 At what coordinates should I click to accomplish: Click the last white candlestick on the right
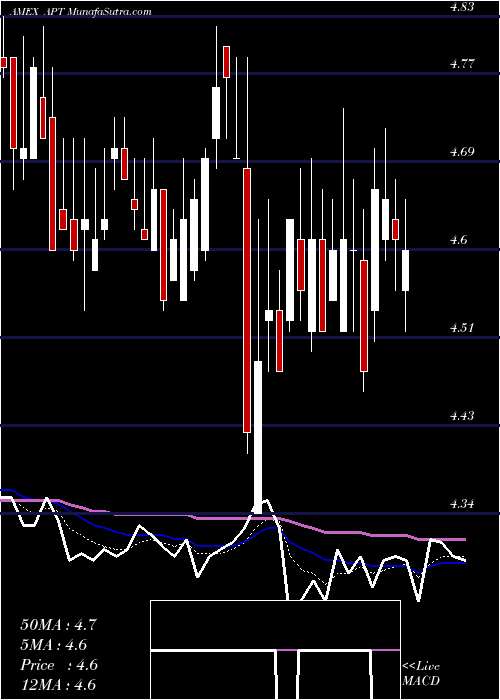point(405,271)
